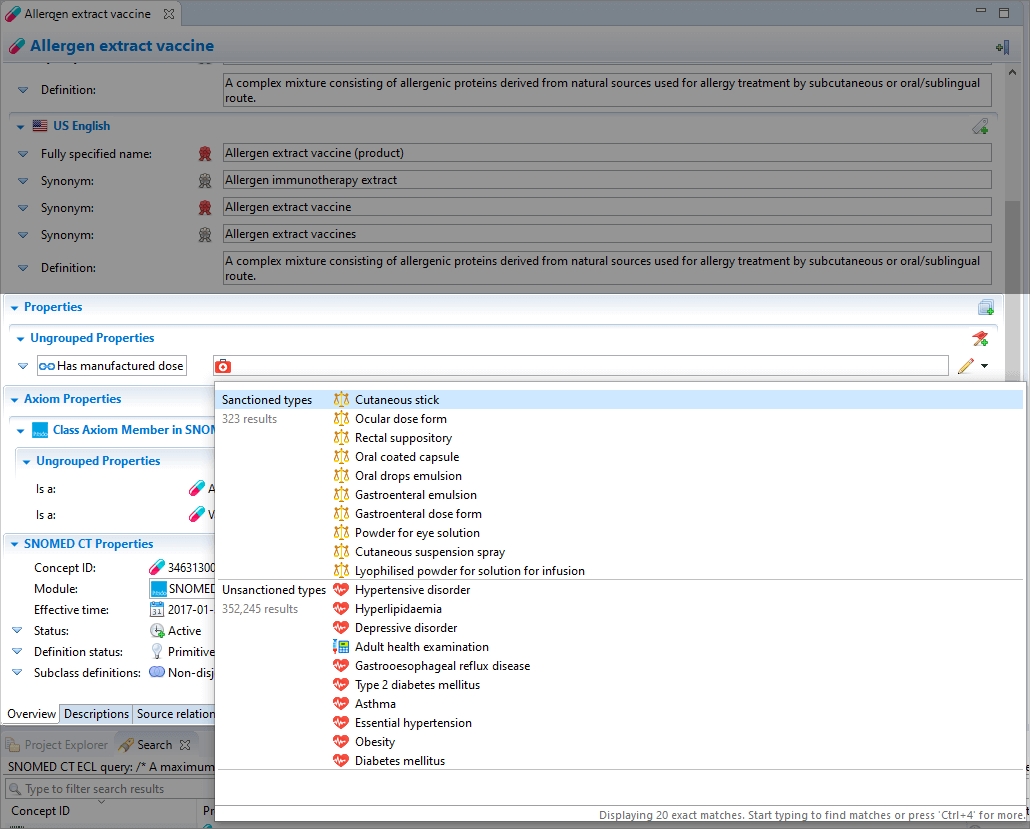
Task: Click the grey acceptability icon beside Allergen immunotherapy extract
Action: (205, 181)
